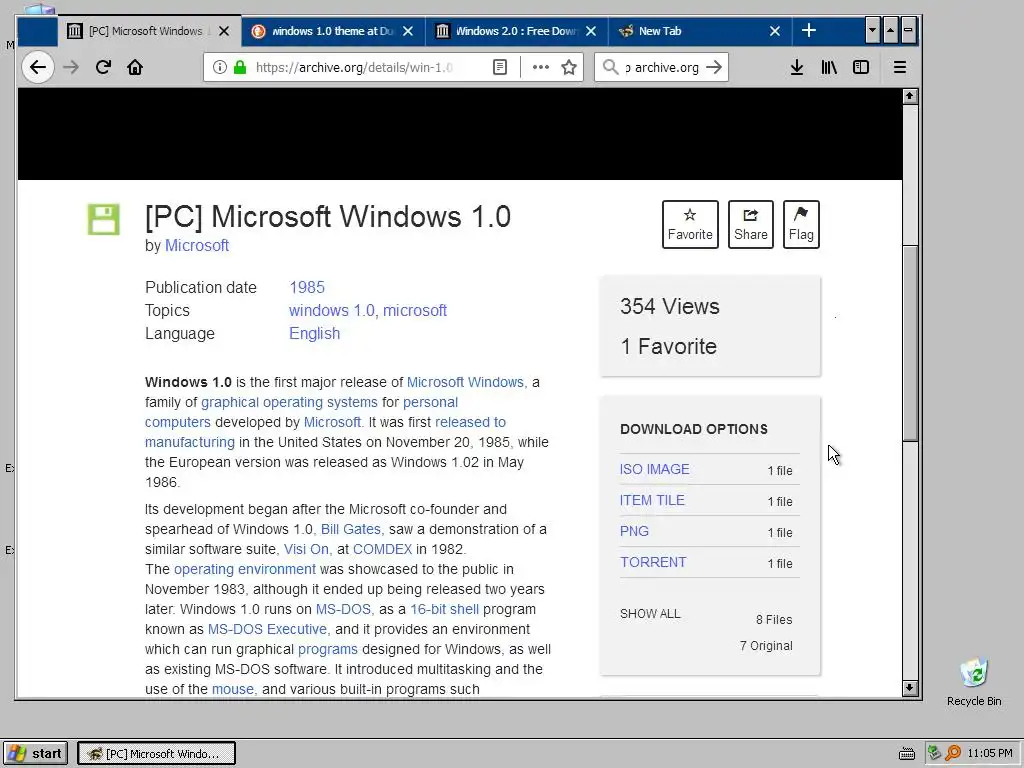Click the TORRENT download link

pos(653,562)
